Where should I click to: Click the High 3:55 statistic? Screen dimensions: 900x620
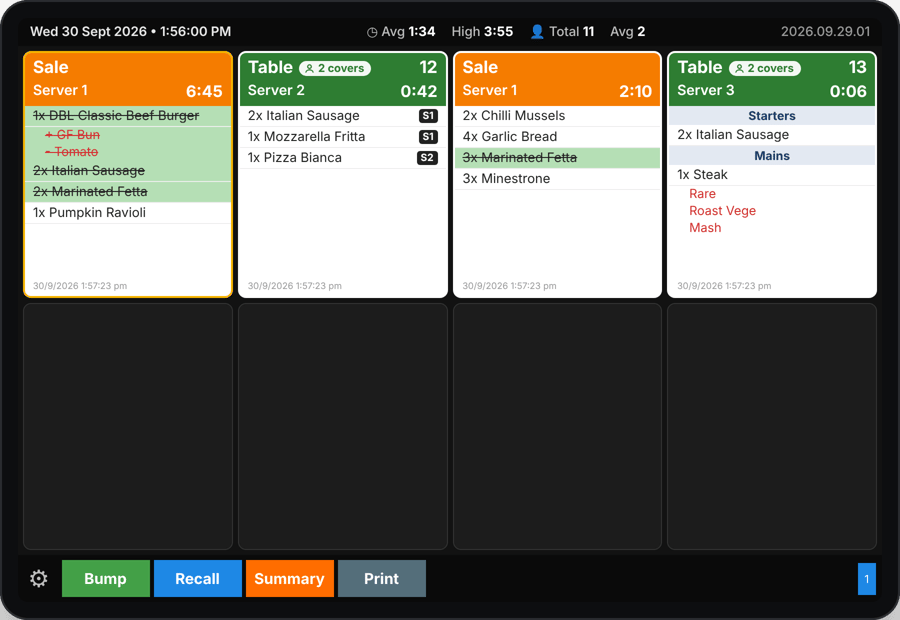pyautogui.click(x=482, y=32)
